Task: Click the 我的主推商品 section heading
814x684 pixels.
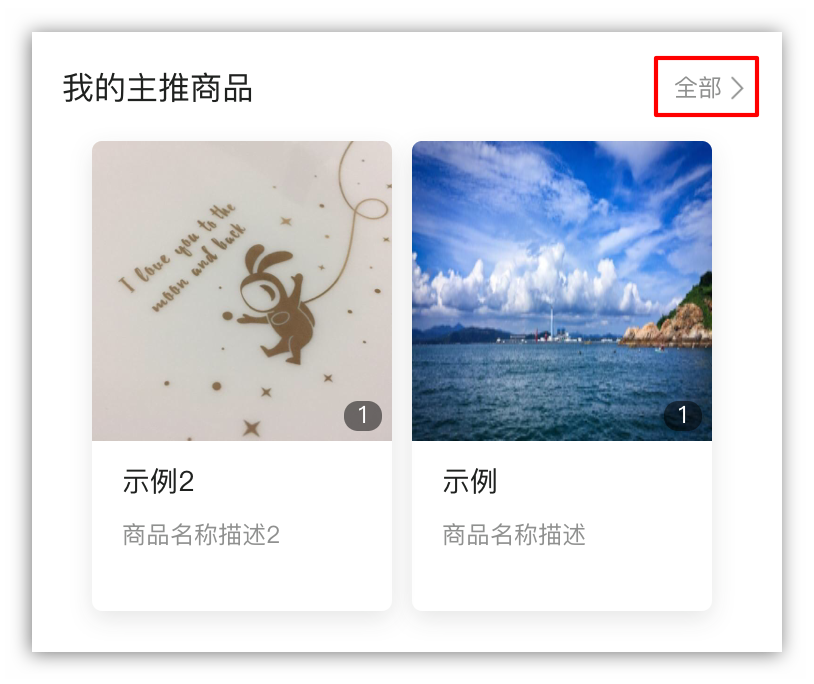Action: (158, 88)
